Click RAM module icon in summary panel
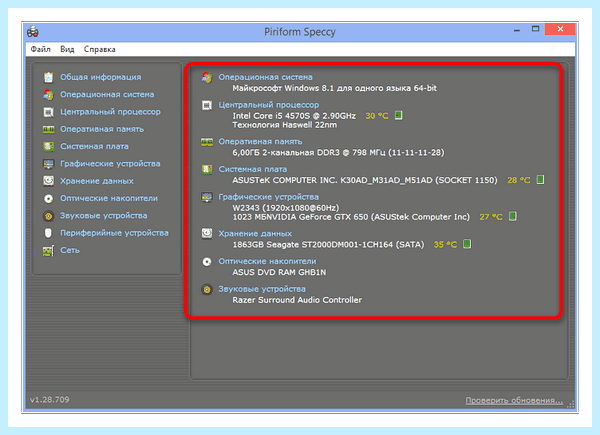This screenshot has width=600, height=435. pyautogui.click(x=207, y=142)
